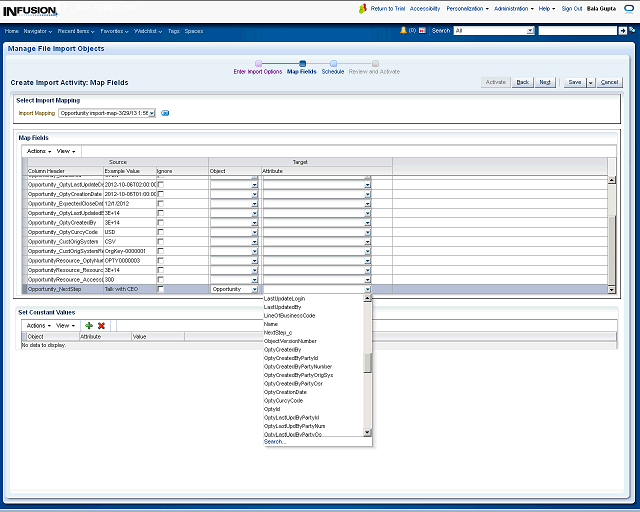The image size is (640, 512).
Task: Toggle Ignore for OPTY0000003 row
Action: click(x=161, y=260)
